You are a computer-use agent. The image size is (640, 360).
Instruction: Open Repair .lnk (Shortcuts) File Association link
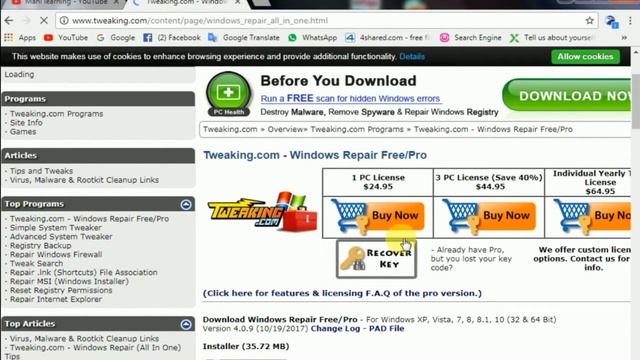point(83,272)
